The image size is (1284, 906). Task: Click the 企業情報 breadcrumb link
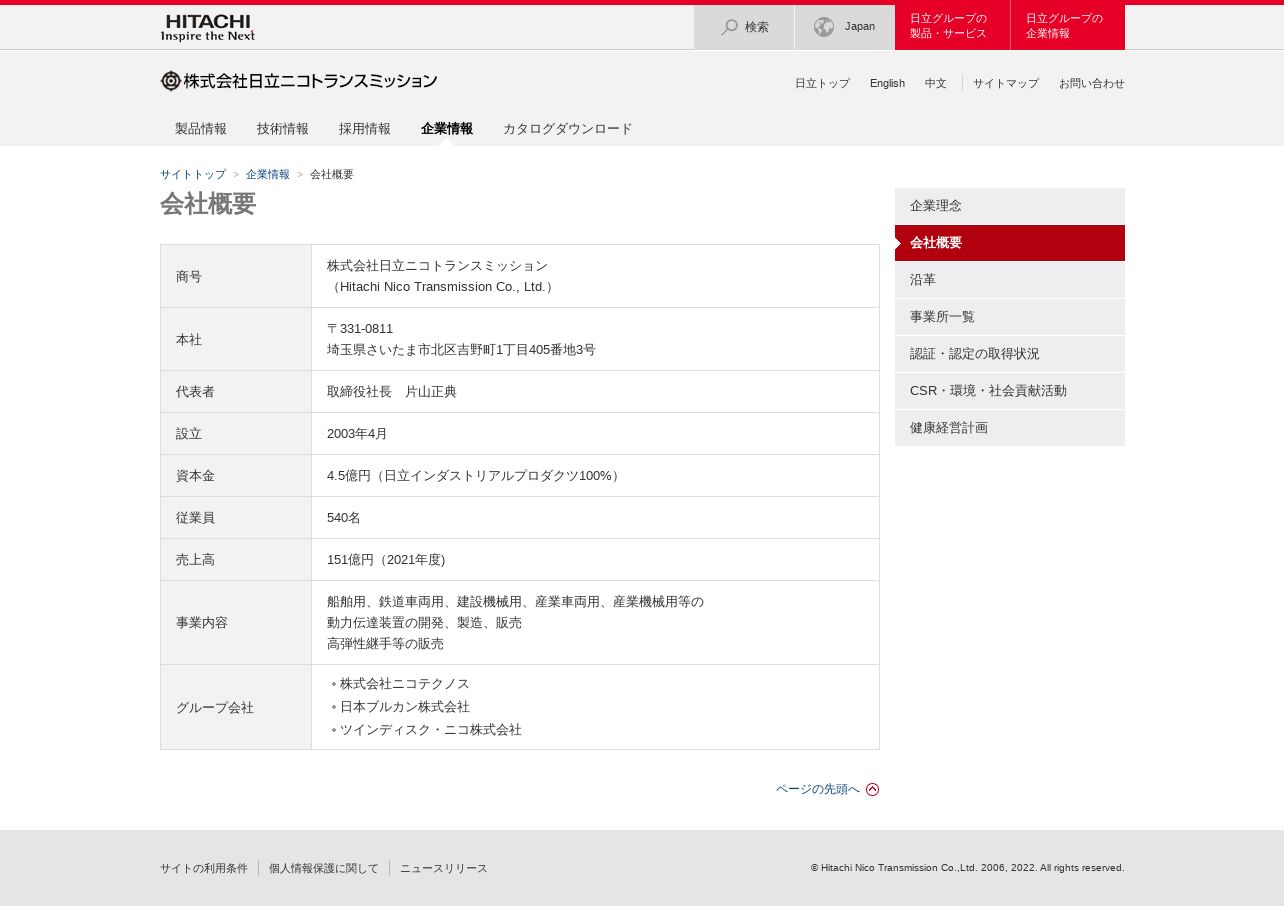268,175
